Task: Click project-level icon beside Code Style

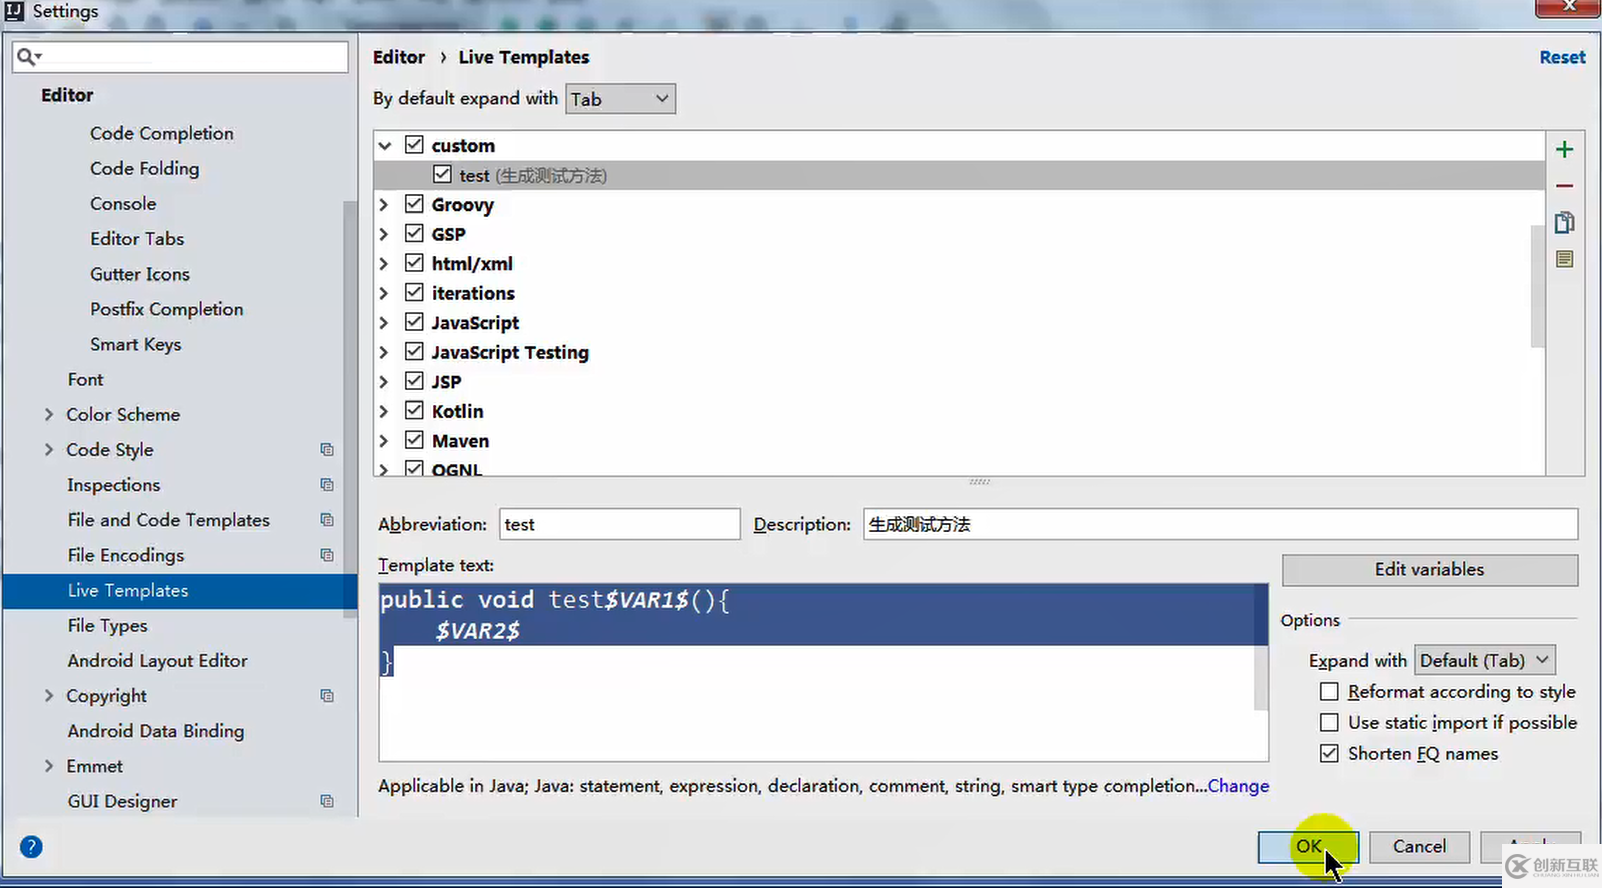Action: point(327,450)
